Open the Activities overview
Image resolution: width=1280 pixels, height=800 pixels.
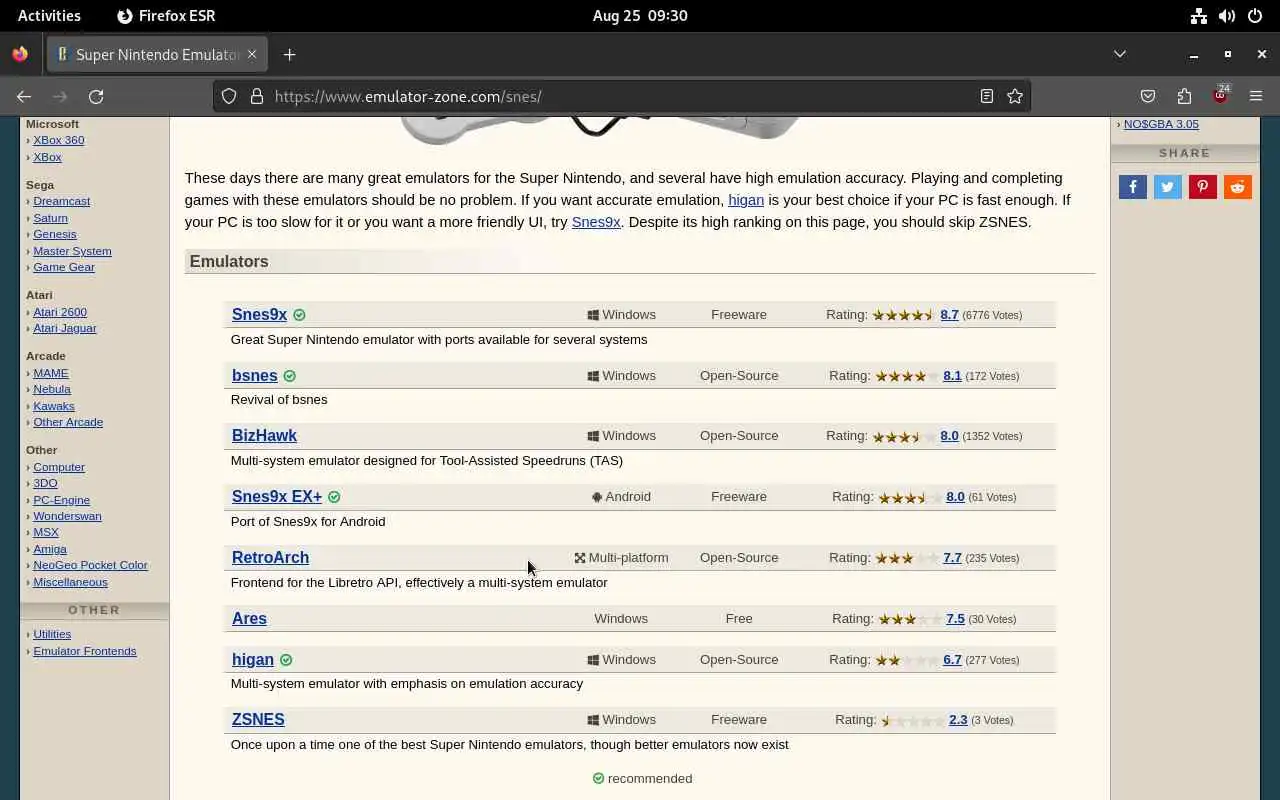(x=49, y=15)
